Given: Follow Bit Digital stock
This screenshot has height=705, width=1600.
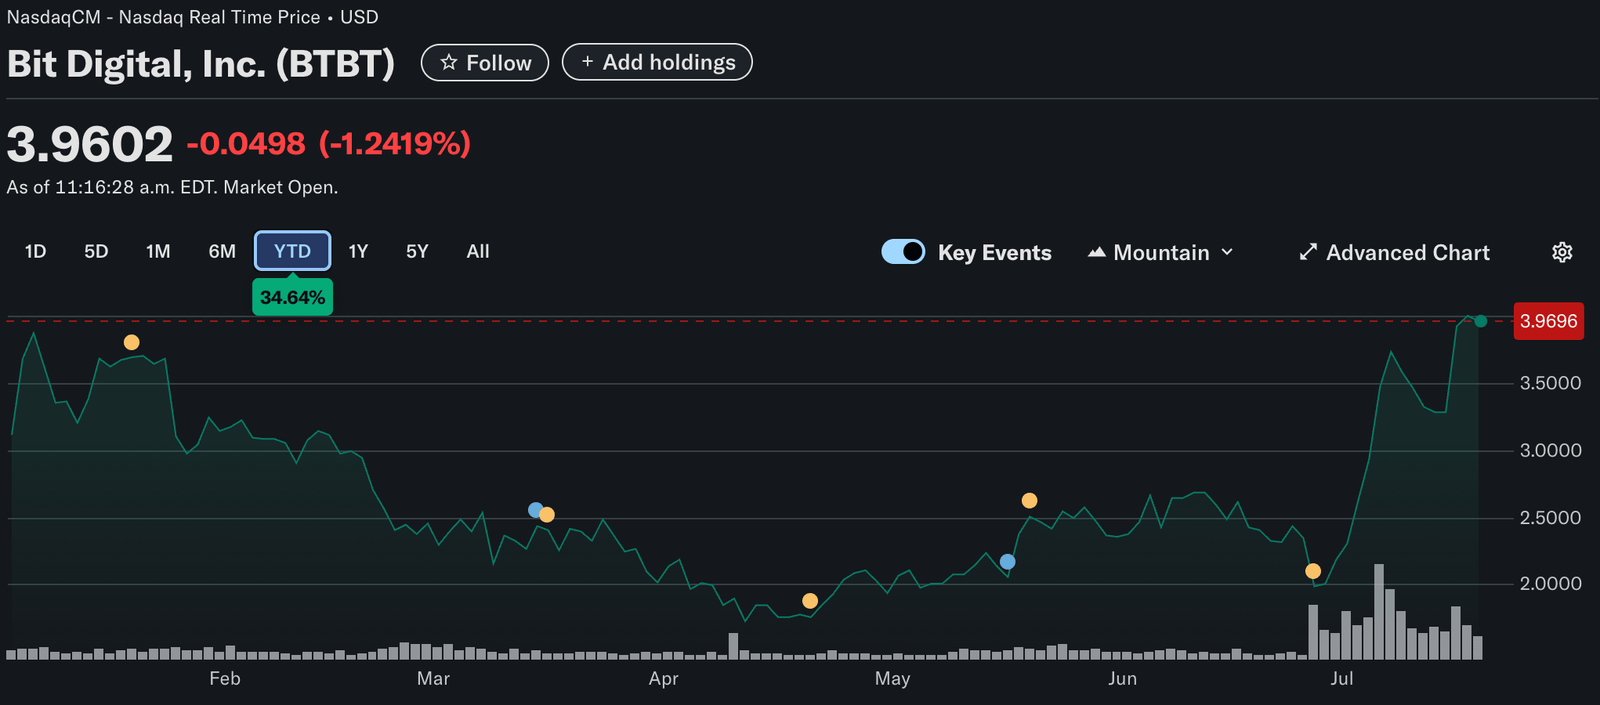Looking at the screenshot, I should coord(485,63).
